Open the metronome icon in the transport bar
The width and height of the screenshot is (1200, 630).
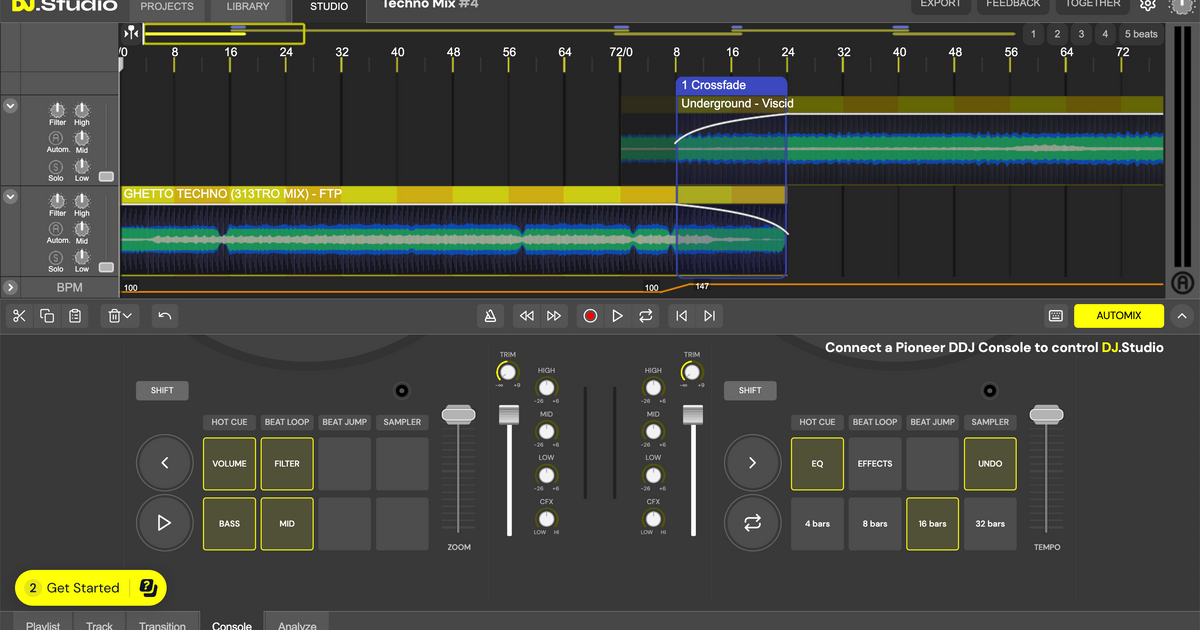(x=490, y=315)
